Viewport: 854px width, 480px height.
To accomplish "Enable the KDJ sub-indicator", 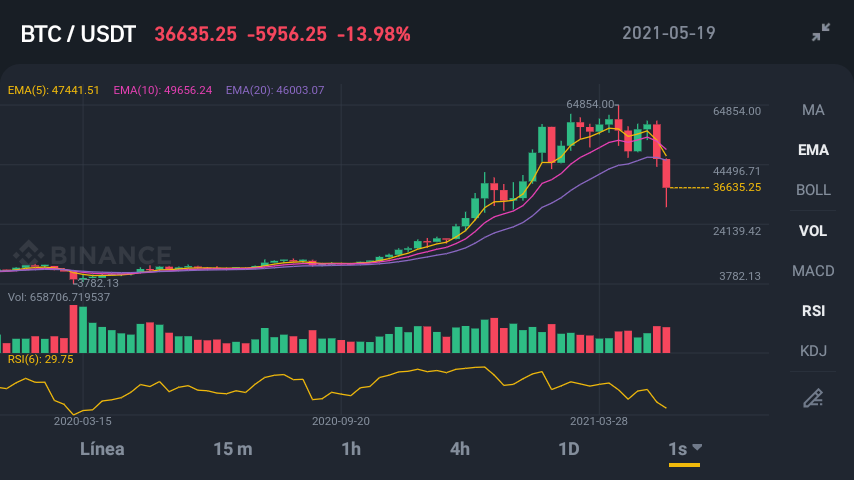I will click(x=813, y=351).
